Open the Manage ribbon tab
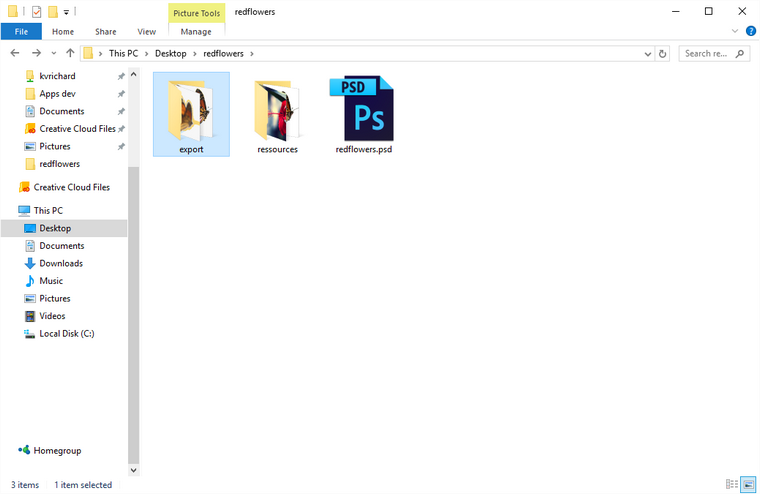Viewport: 760px width, 494px height. click(196, 32)
